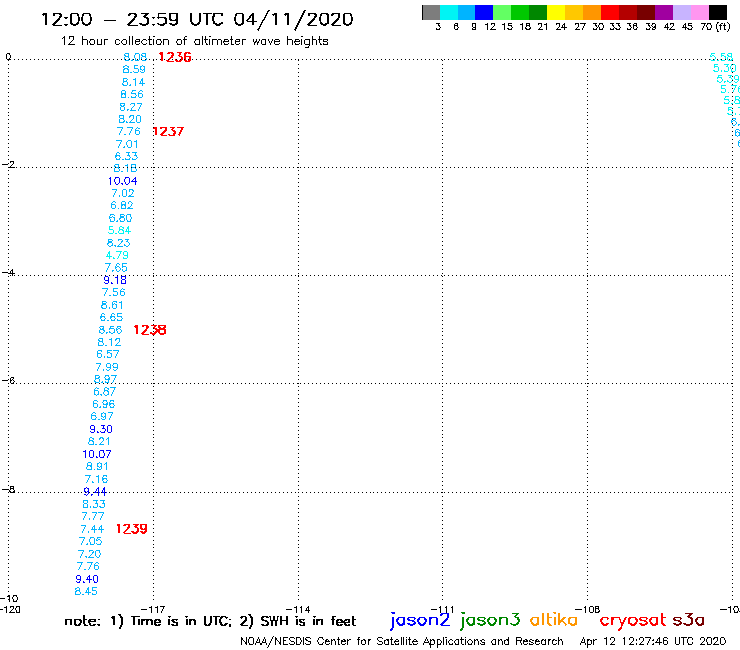Click the dark blue value 9.44

coord(95,491)
